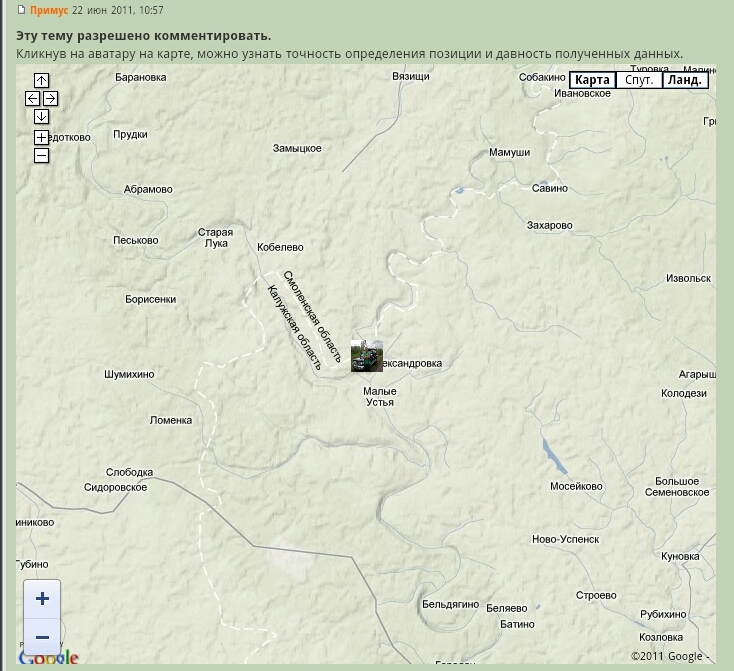Click the Кобелево place label
734x671 pixels.
280,247
